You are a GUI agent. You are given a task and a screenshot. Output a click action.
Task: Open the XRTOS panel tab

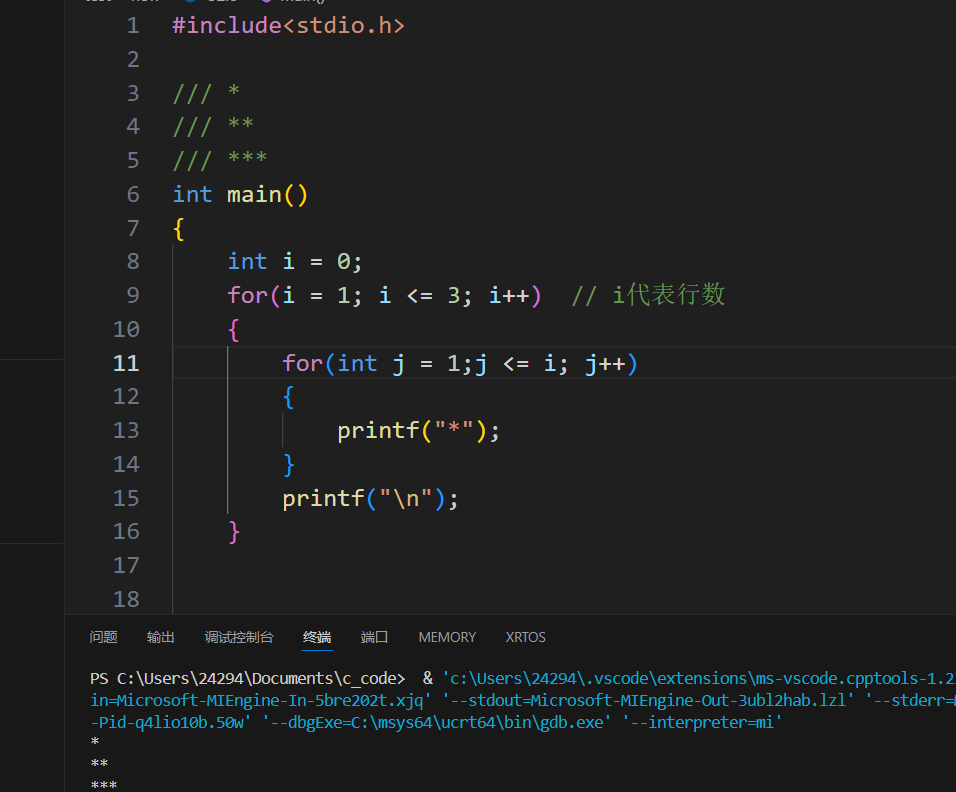pos(525,637)
